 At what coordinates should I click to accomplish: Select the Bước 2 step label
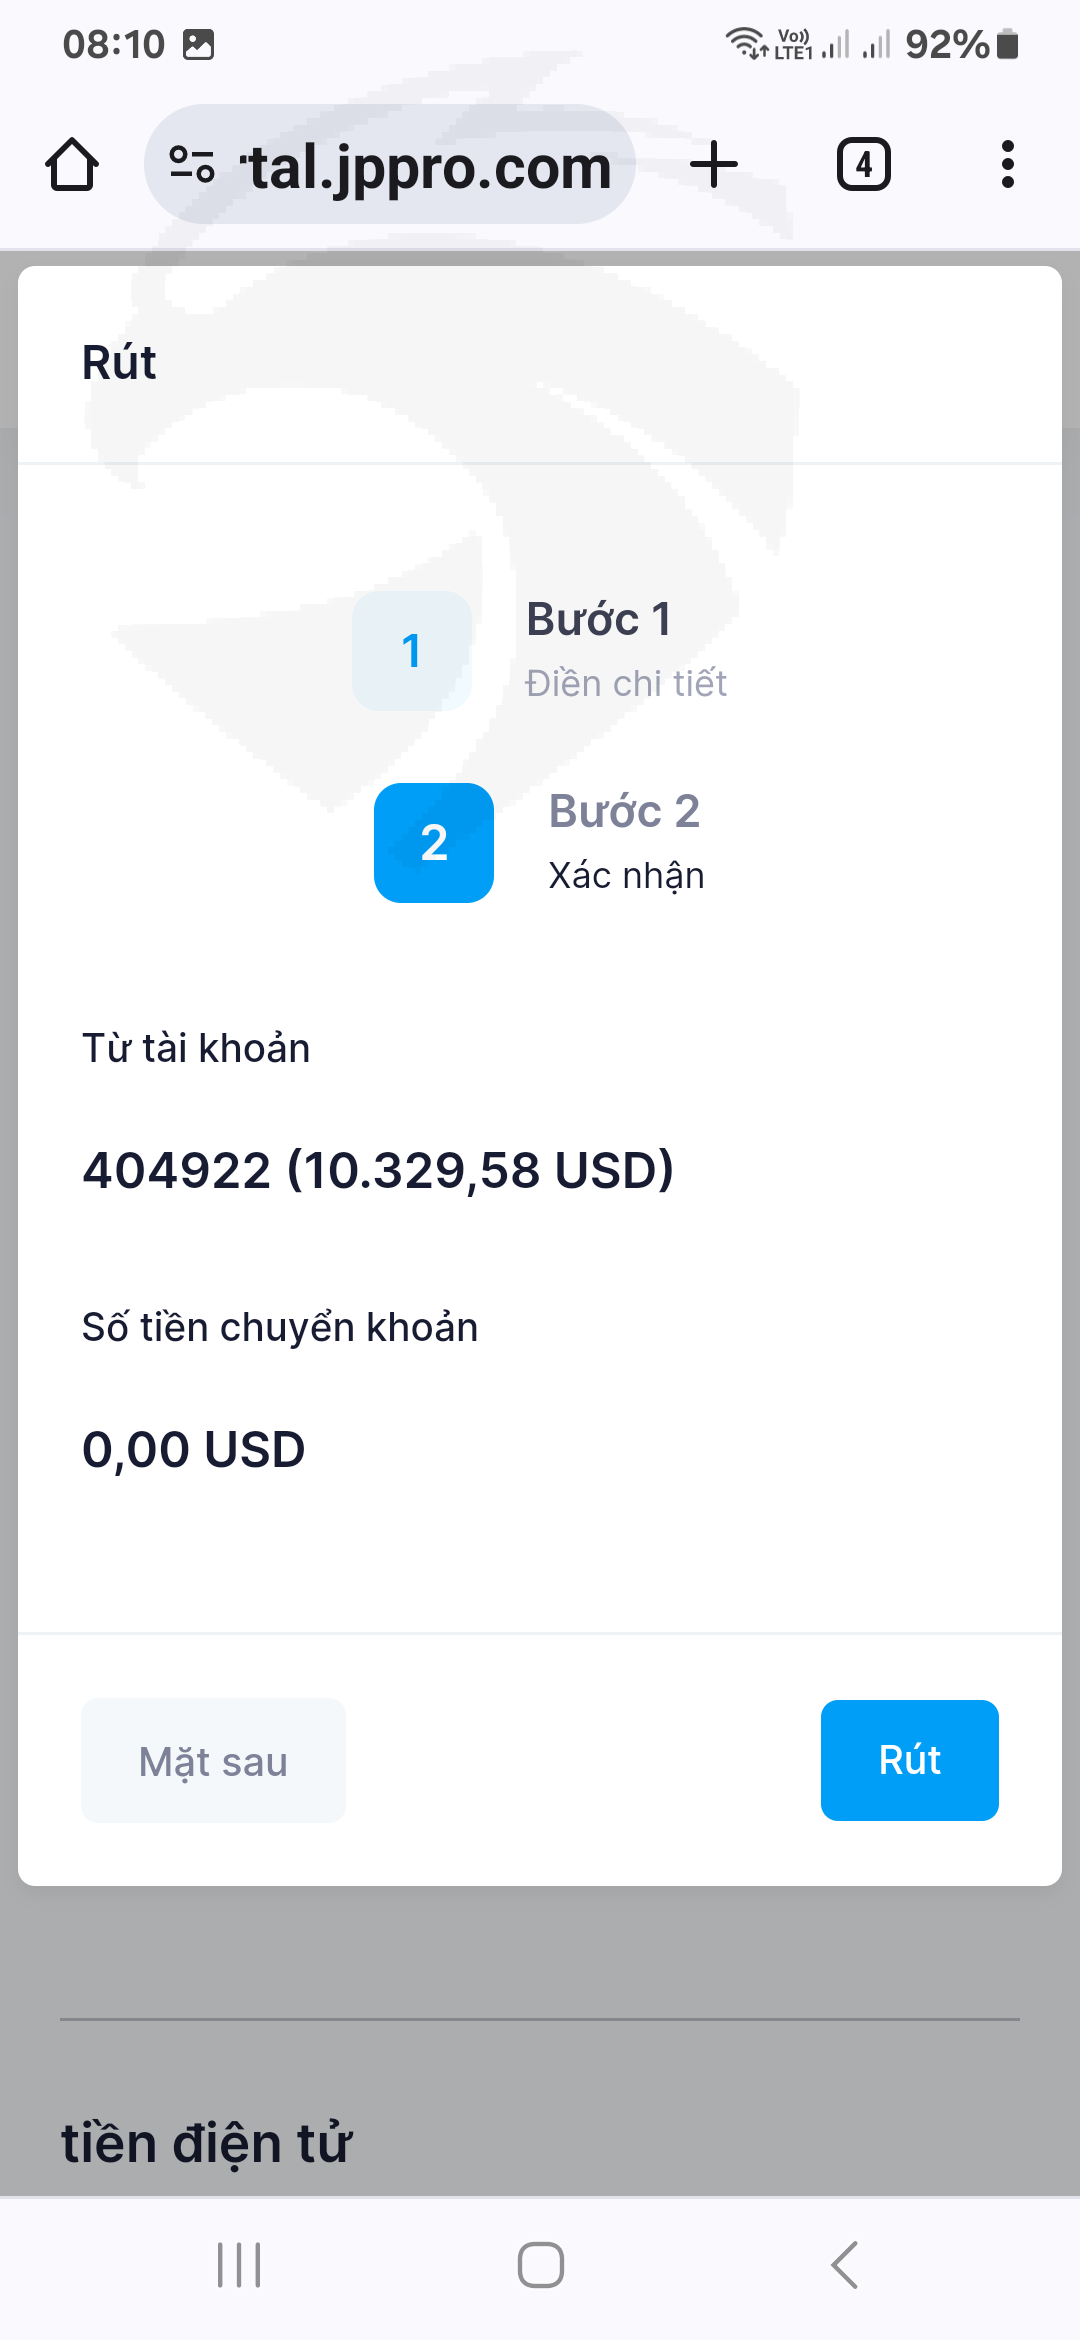tap(624, 812)
